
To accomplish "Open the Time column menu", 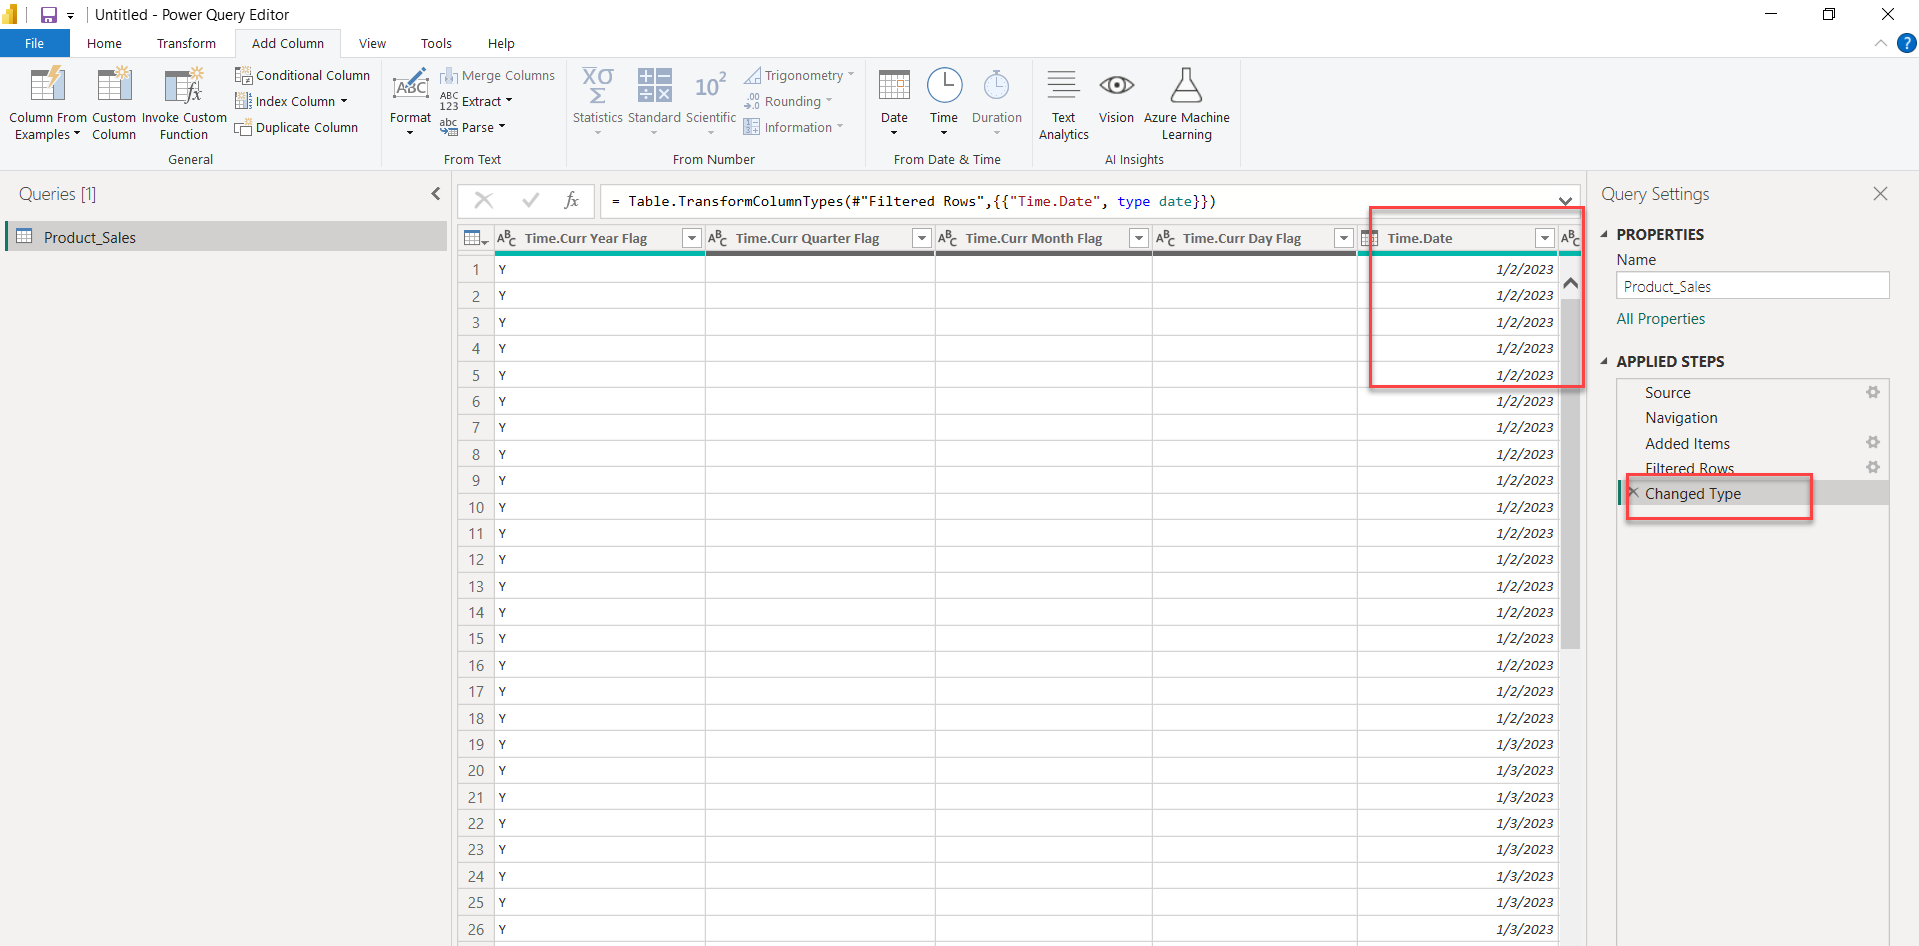I will click(x=944, y=104).
